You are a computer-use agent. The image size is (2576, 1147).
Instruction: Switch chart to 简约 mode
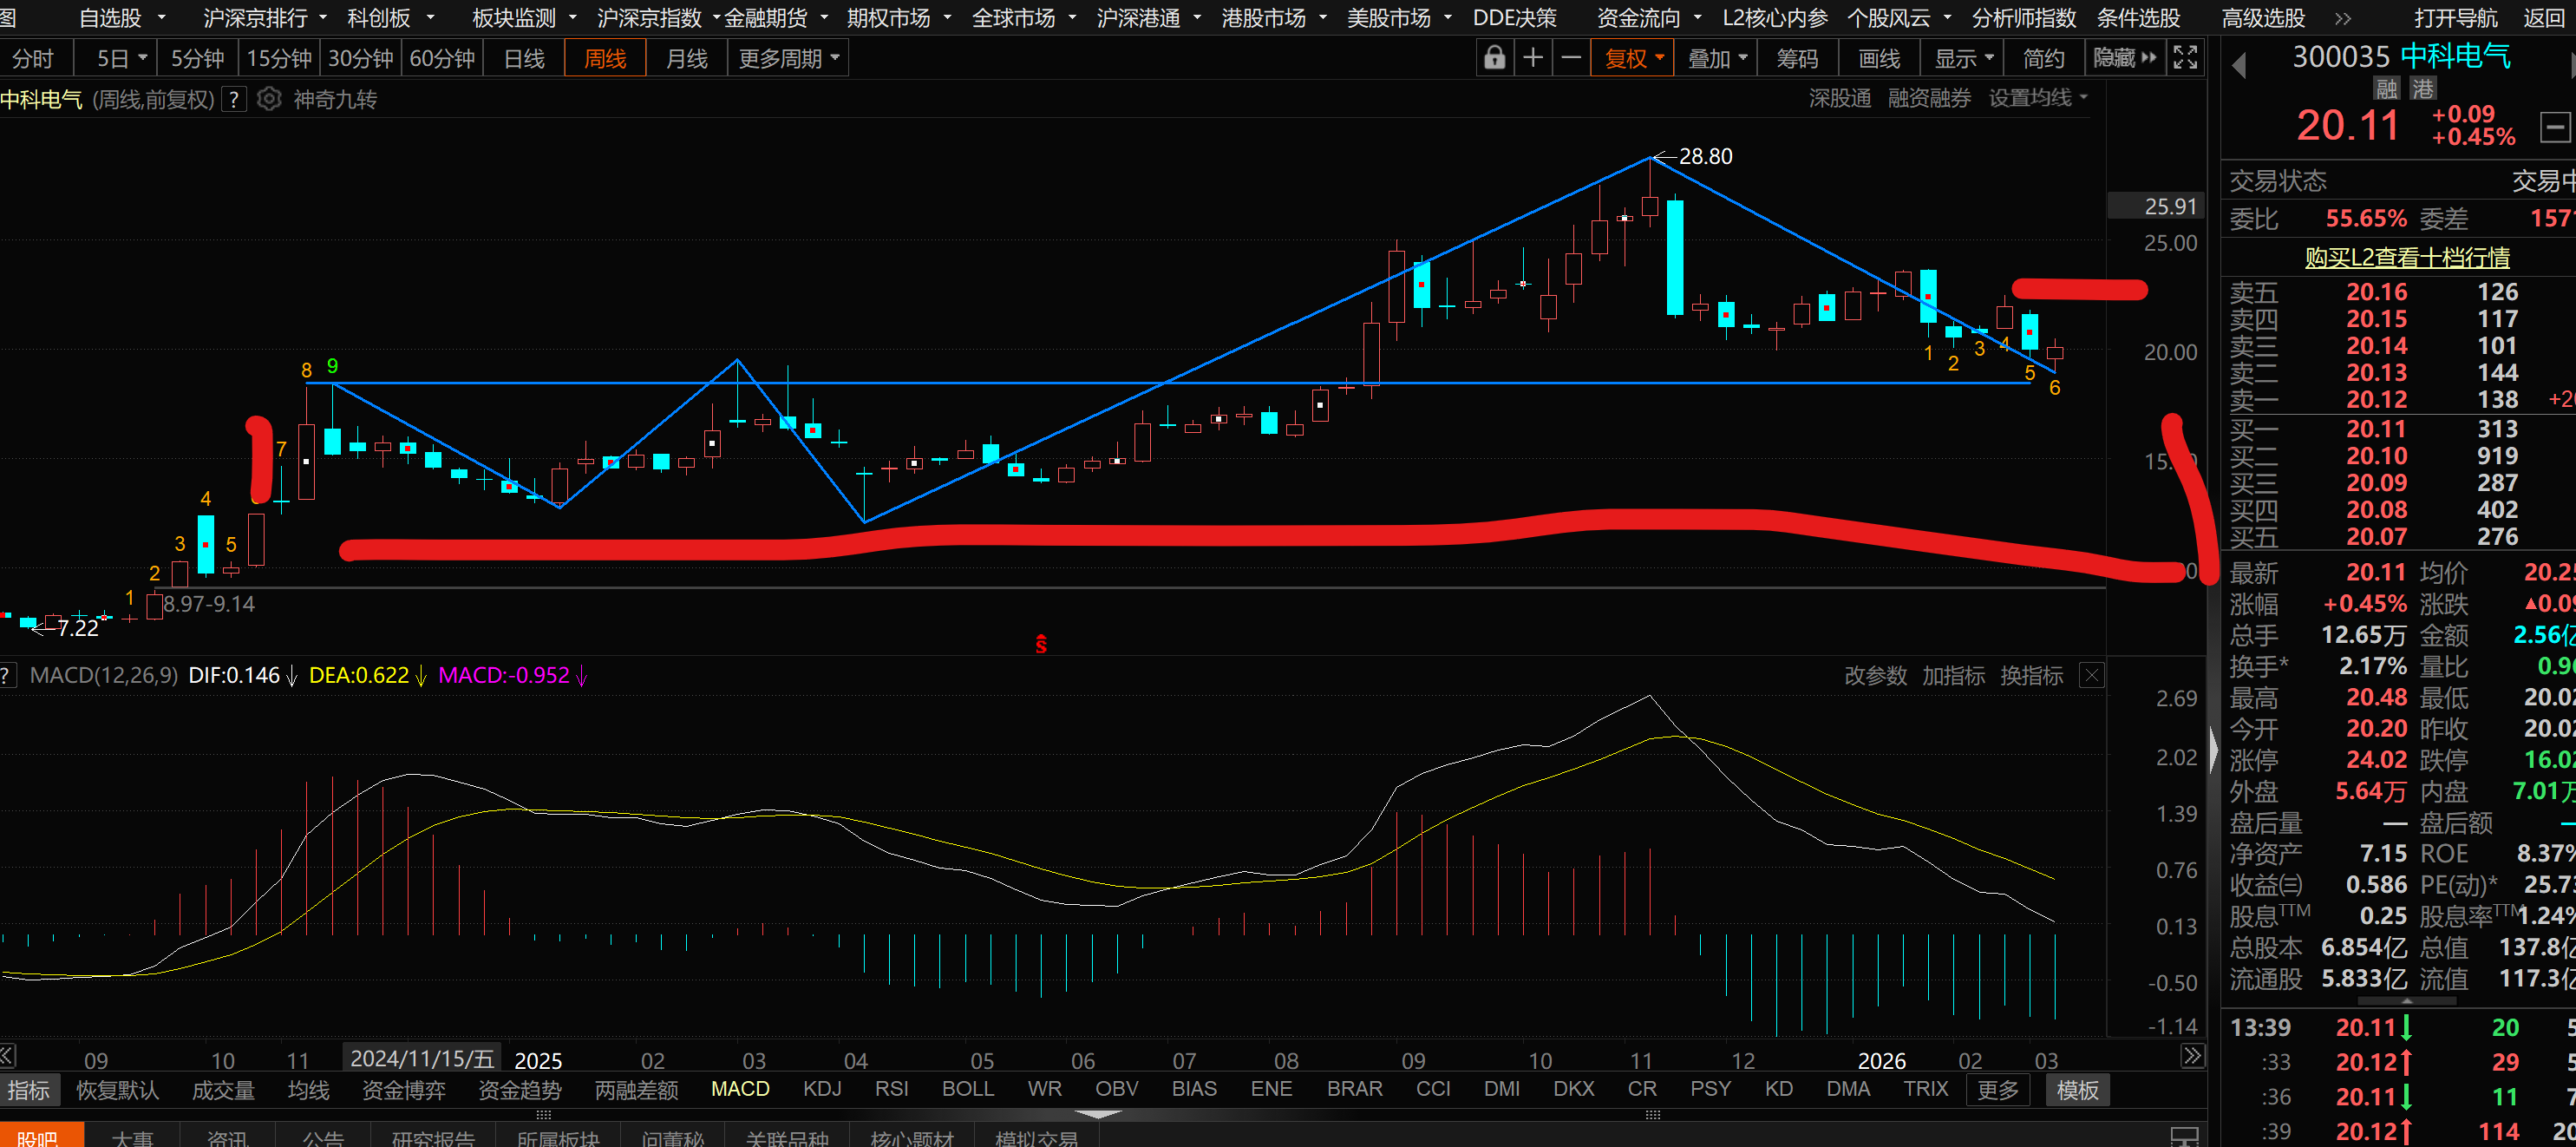click(x=2043, y=58)
